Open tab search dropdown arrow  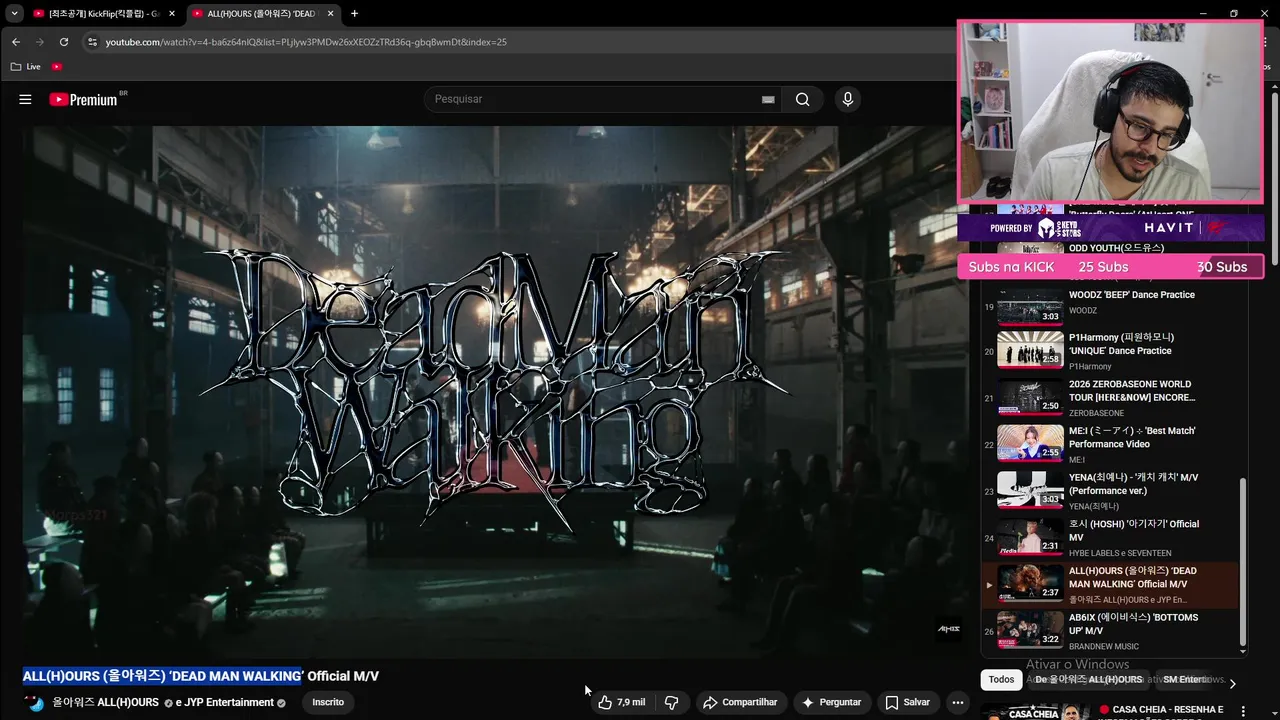point(14,13)
